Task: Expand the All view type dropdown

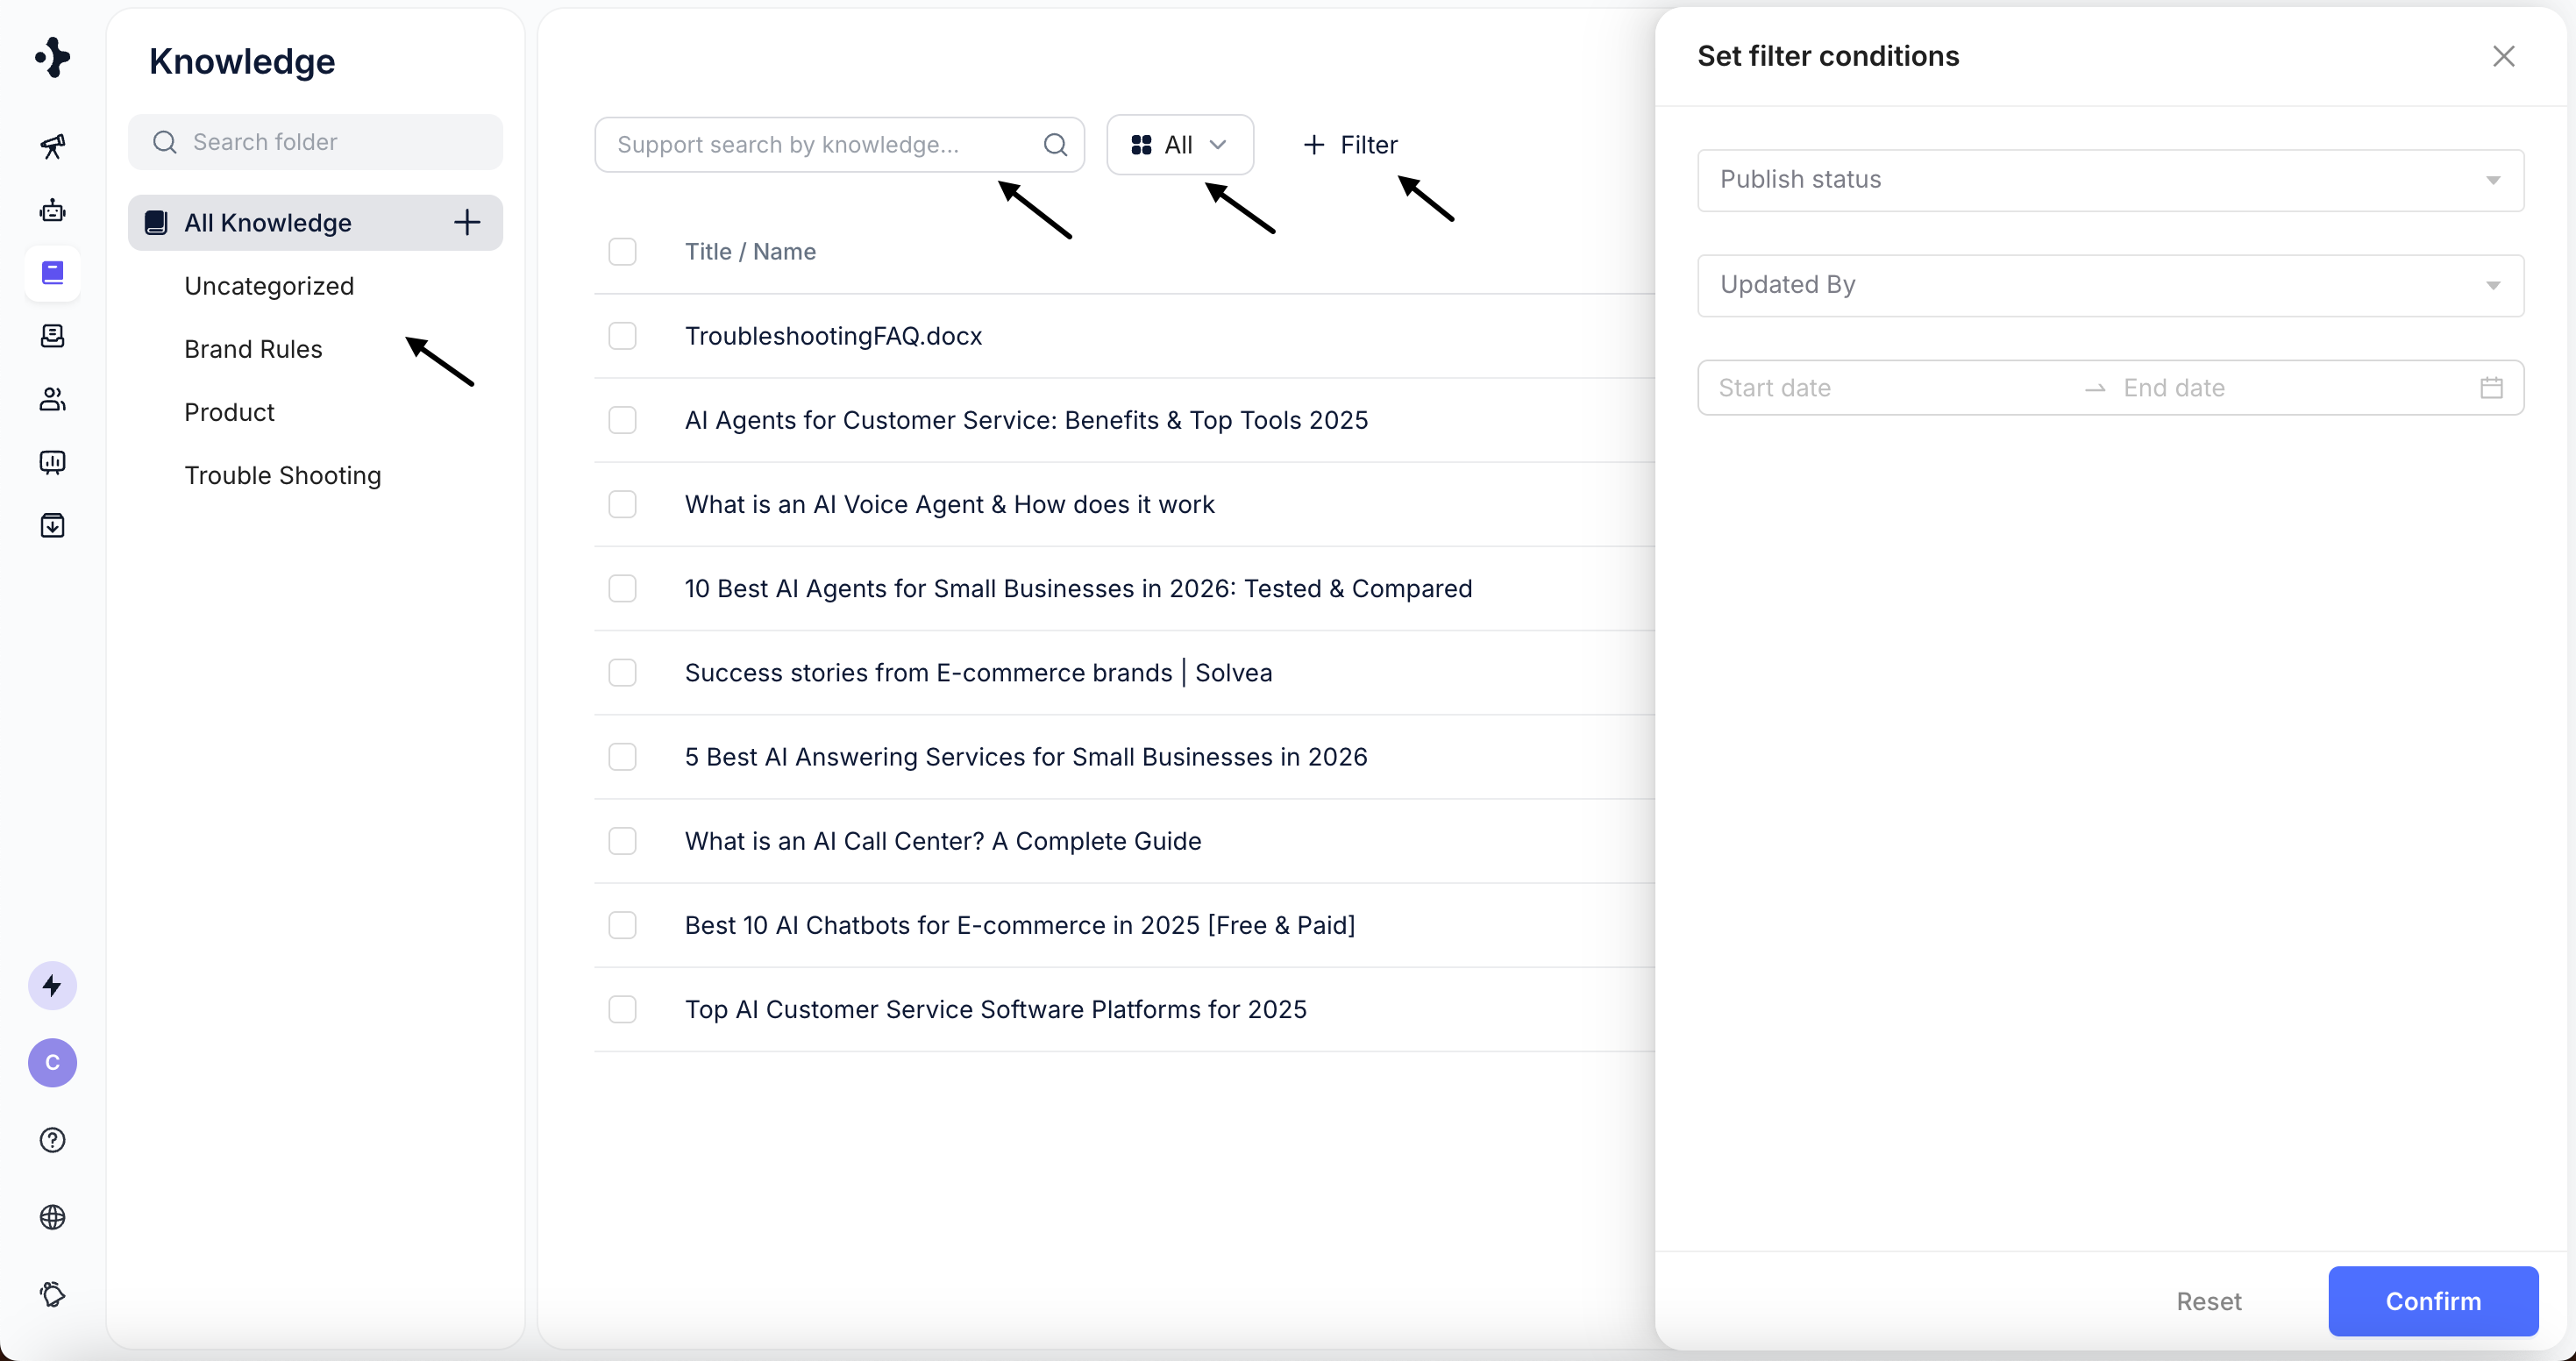Action: (x=1179, y=145)
